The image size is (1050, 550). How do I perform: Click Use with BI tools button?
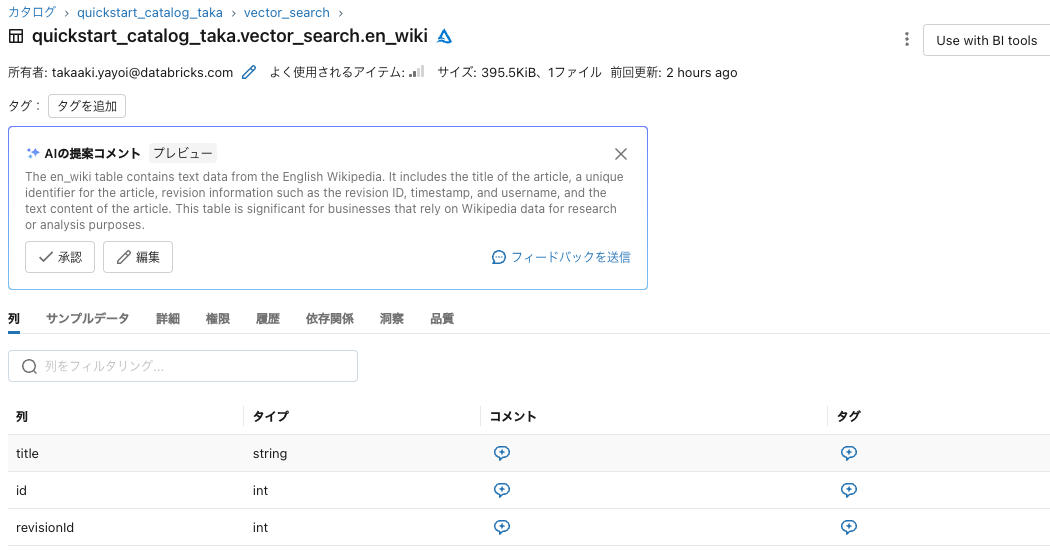coord(986,40)
